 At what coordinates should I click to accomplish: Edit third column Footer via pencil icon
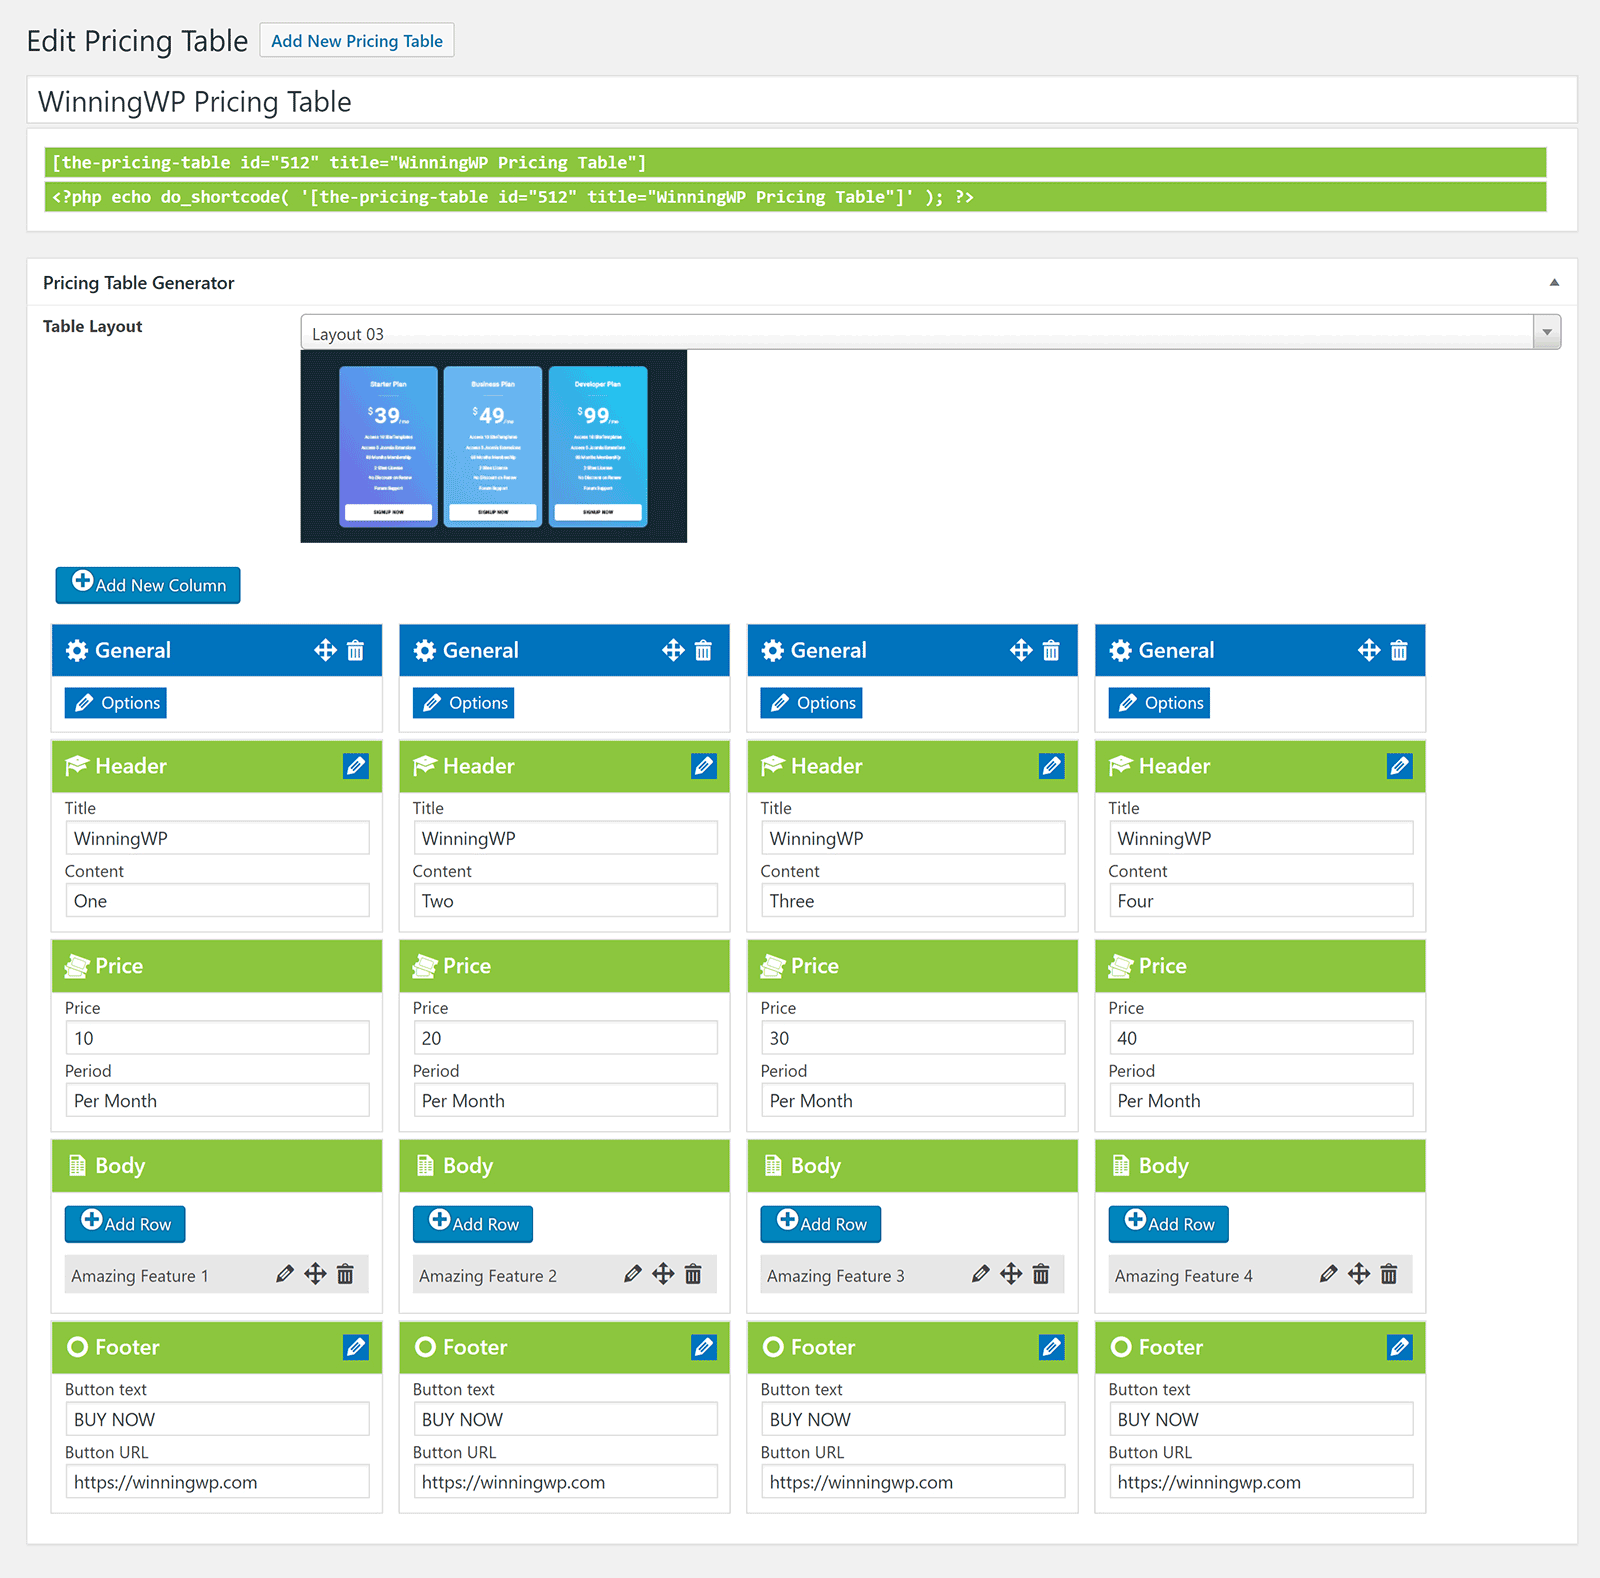pyautogui.click(x=1052, y=1347)
